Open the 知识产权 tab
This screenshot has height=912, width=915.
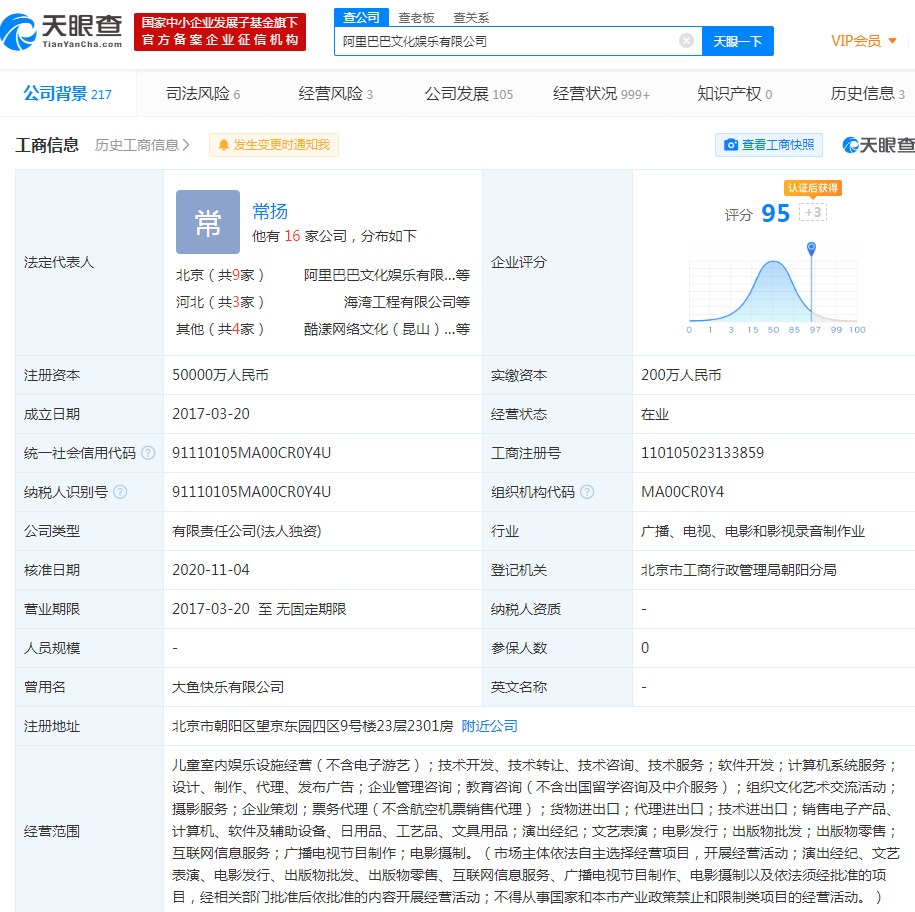tap(735, 93)
